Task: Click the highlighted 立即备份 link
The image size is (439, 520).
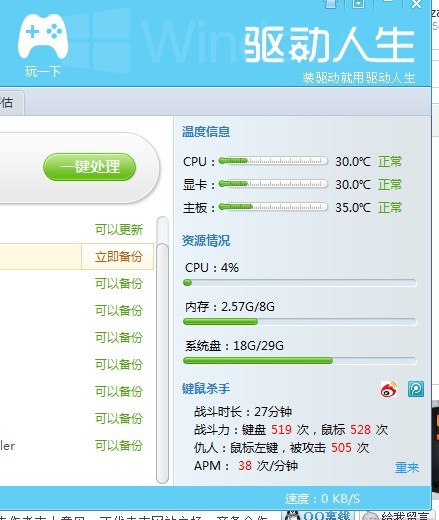Action: click(119, 256)
